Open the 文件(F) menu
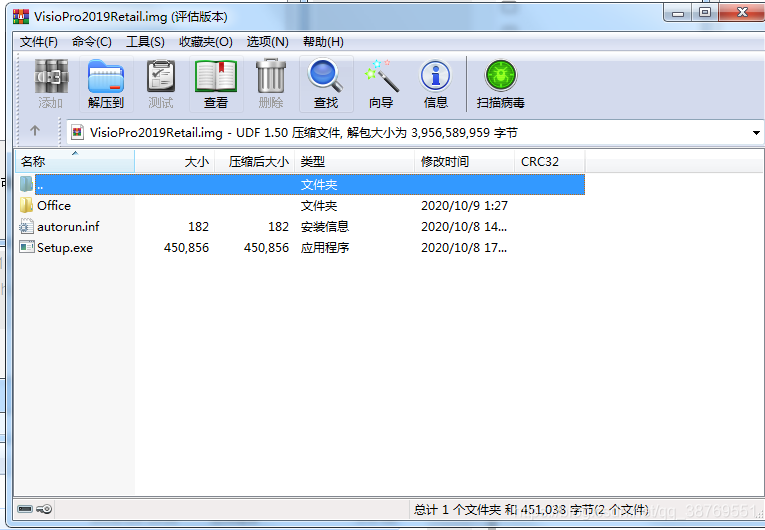 click(39, 42)
